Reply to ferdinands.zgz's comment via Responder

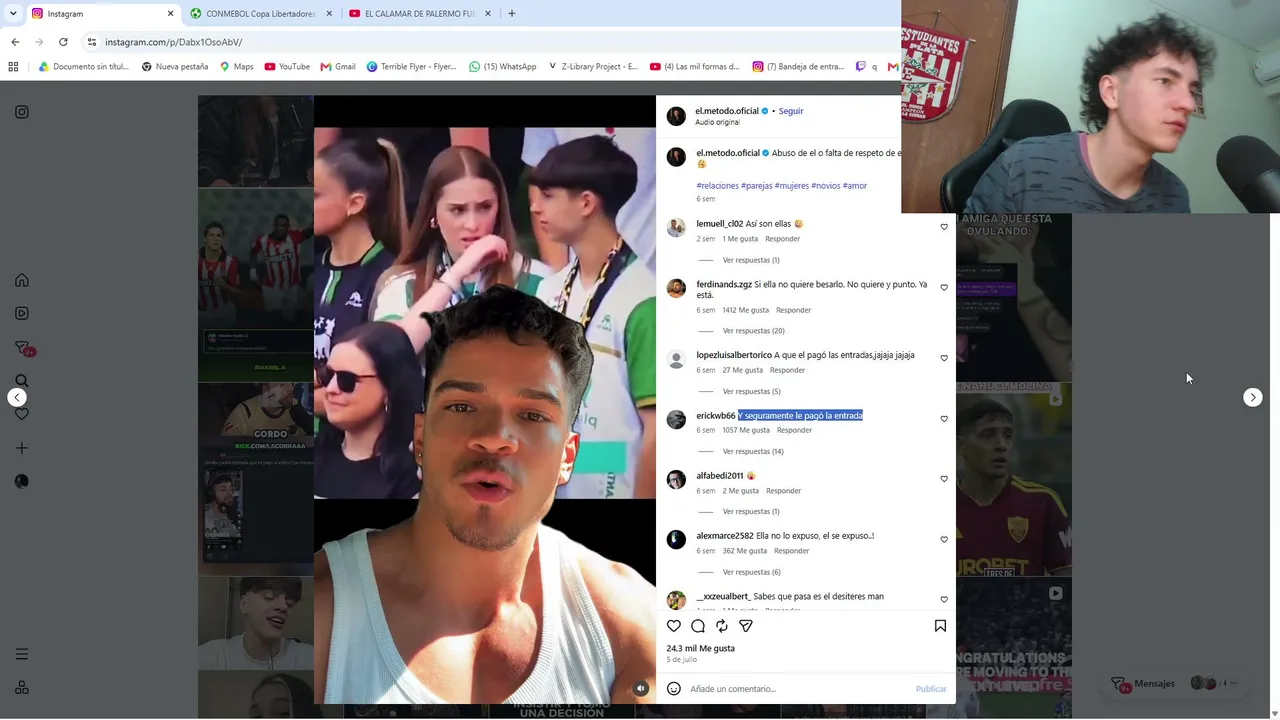click(x=793, y=310)
